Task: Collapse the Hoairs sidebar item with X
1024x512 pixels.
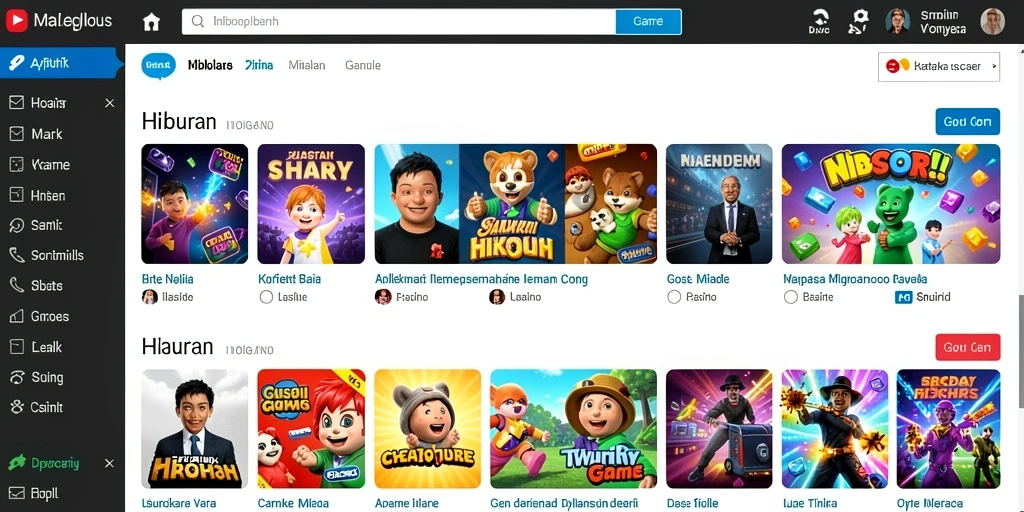Action: pyautogui.click(x=110, y=103)
